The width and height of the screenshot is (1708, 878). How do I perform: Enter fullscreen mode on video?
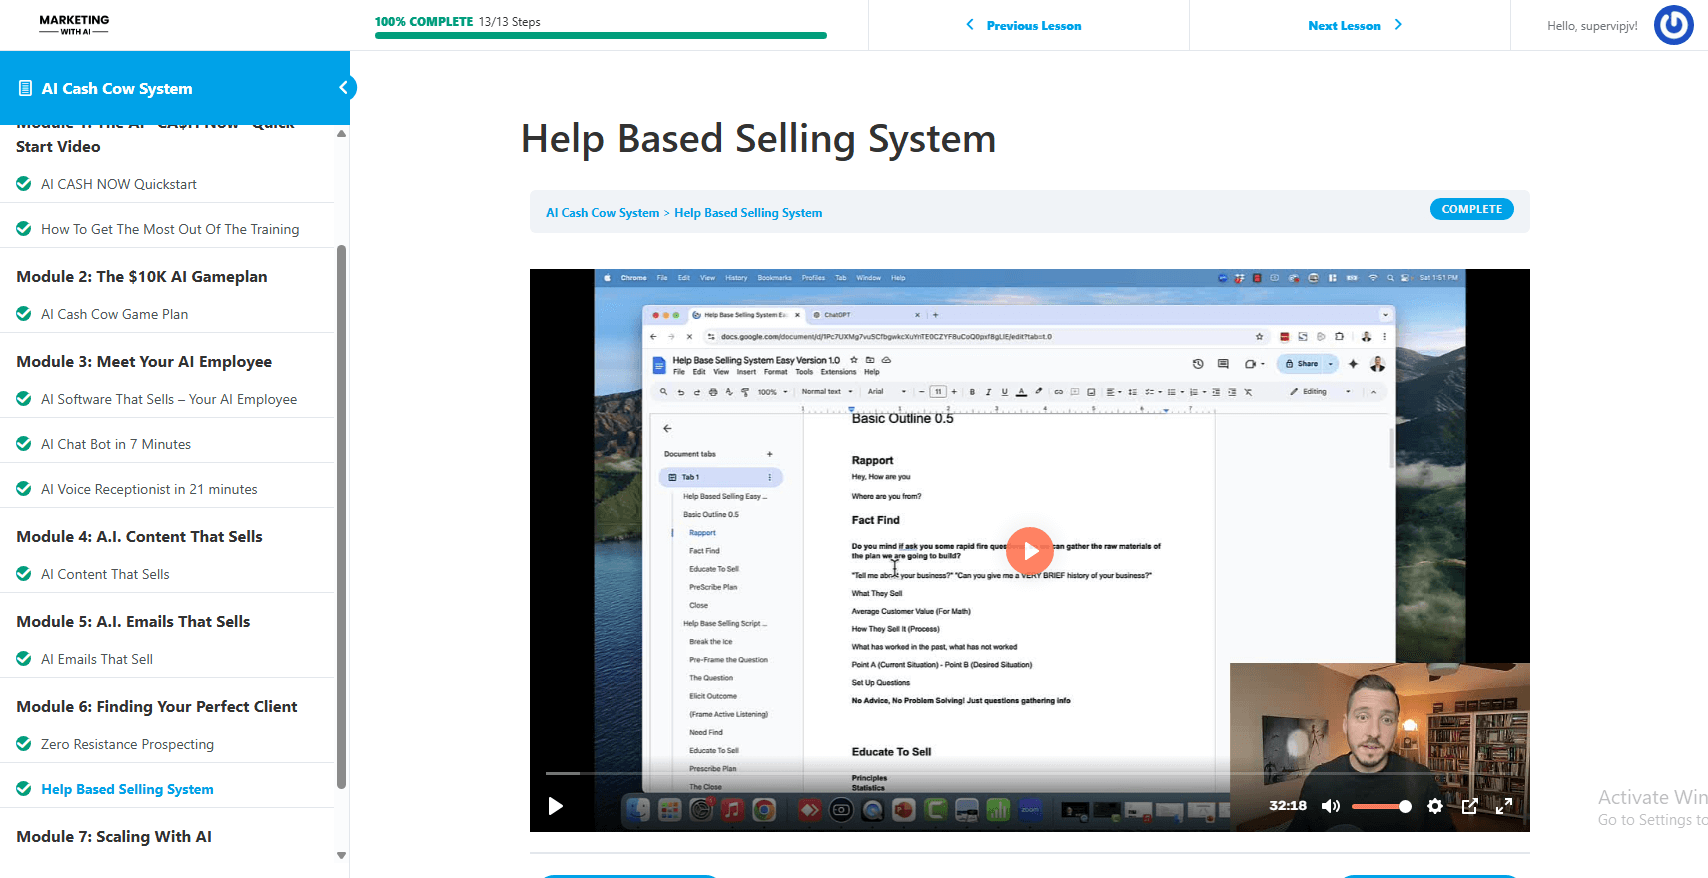[1503, 806]
